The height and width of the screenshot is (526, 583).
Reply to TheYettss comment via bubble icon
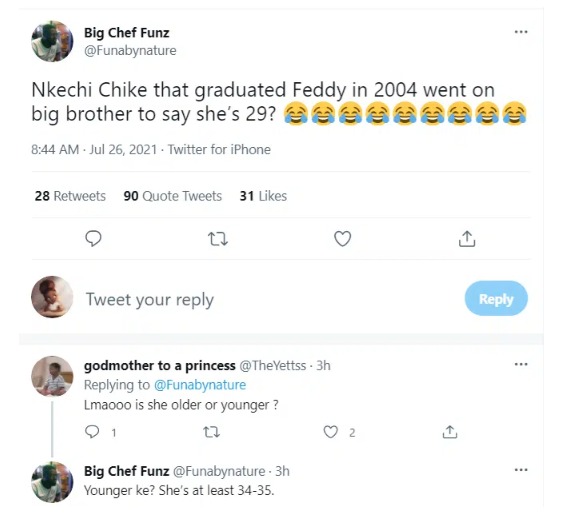(92, 432)
